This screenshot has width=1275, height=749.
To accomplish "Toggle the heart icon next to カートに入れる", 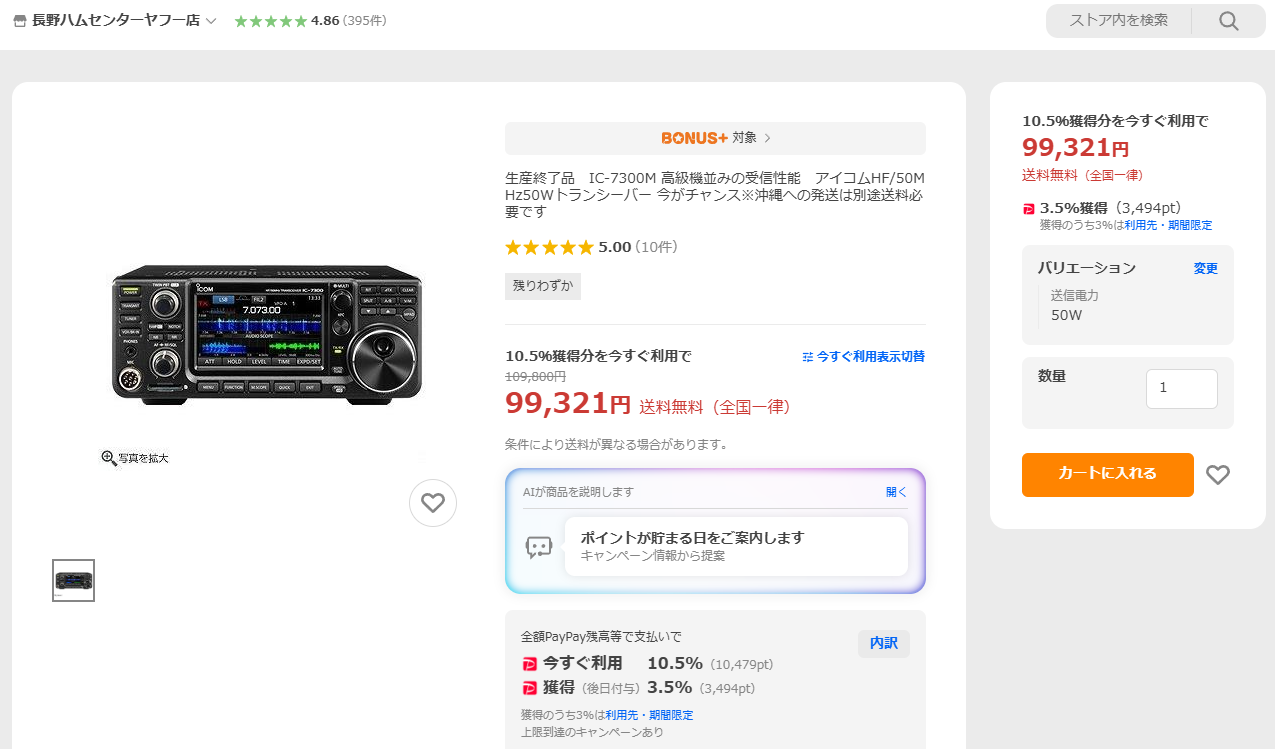I will click(x=1218, y=475).
